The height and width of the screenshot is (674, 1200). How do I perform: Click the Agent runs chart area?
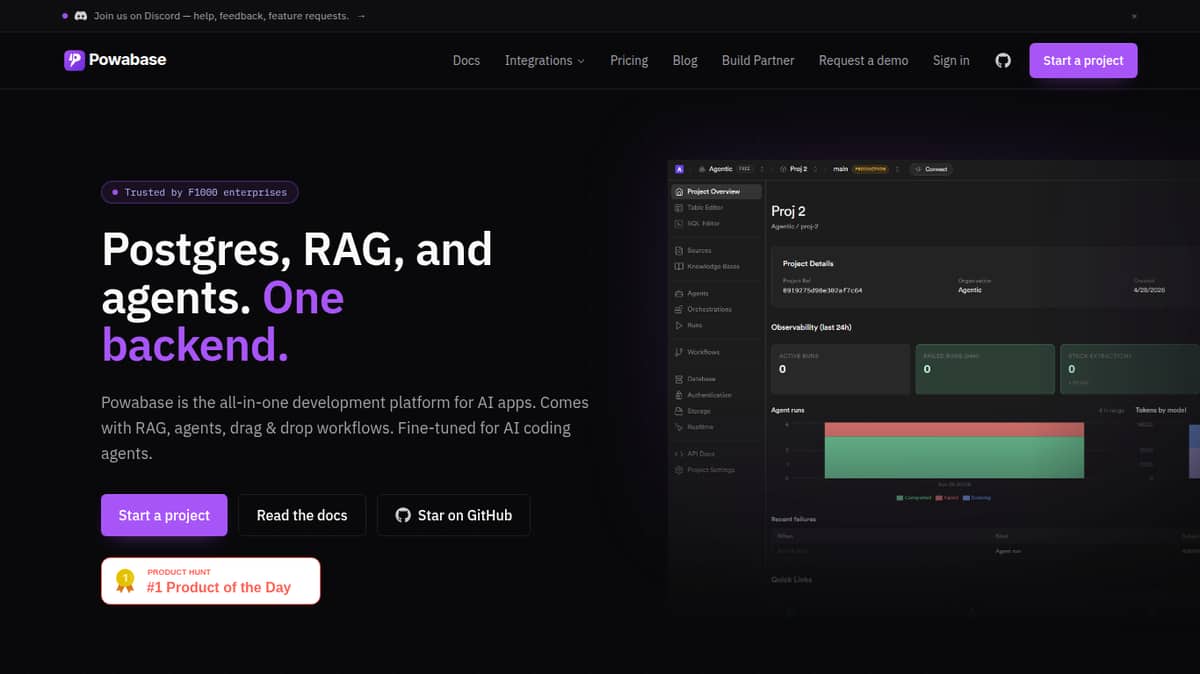pyautogui.click(x=954, y=450)
